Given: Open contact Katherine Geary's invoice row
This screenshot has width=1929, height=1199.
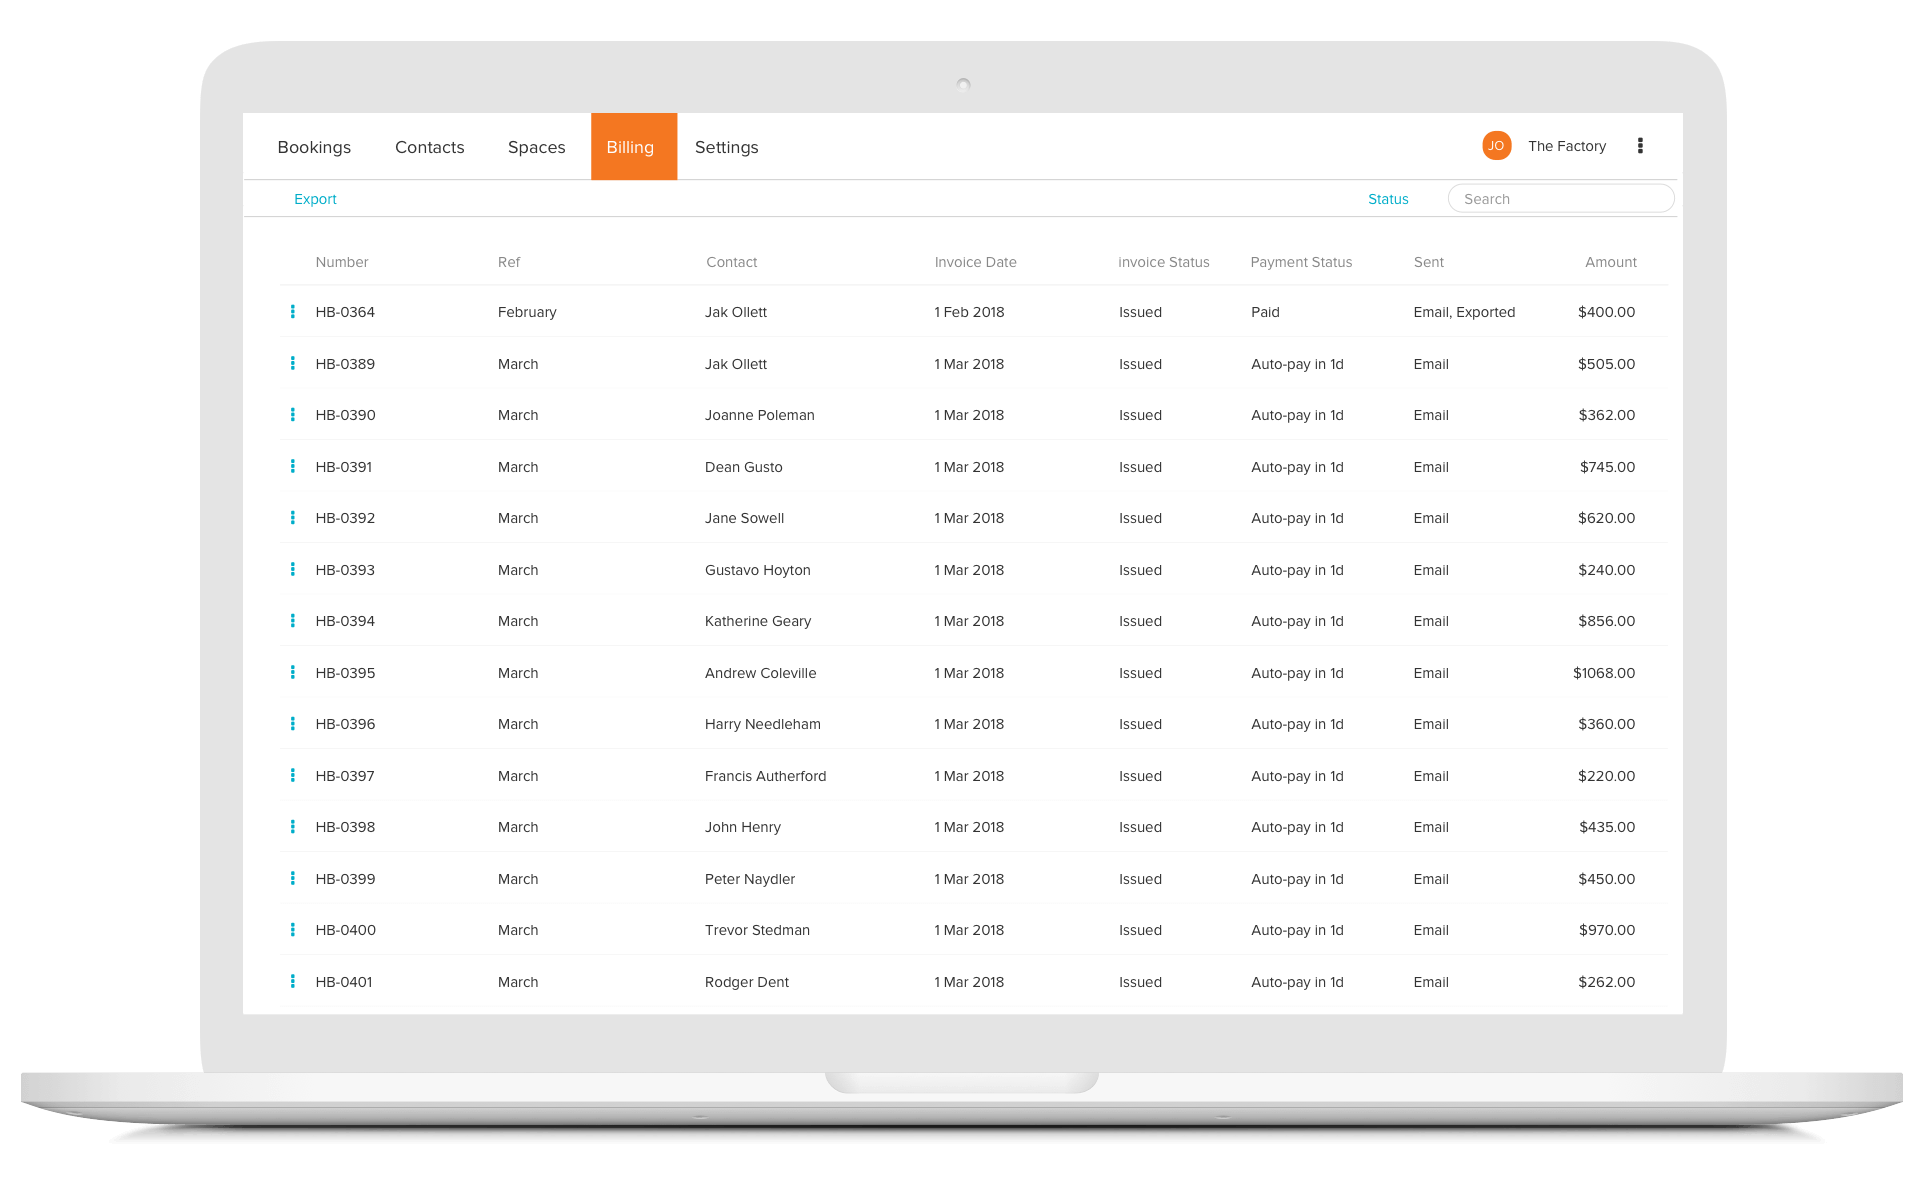Looking at the screenshot, I should point(757,621).
